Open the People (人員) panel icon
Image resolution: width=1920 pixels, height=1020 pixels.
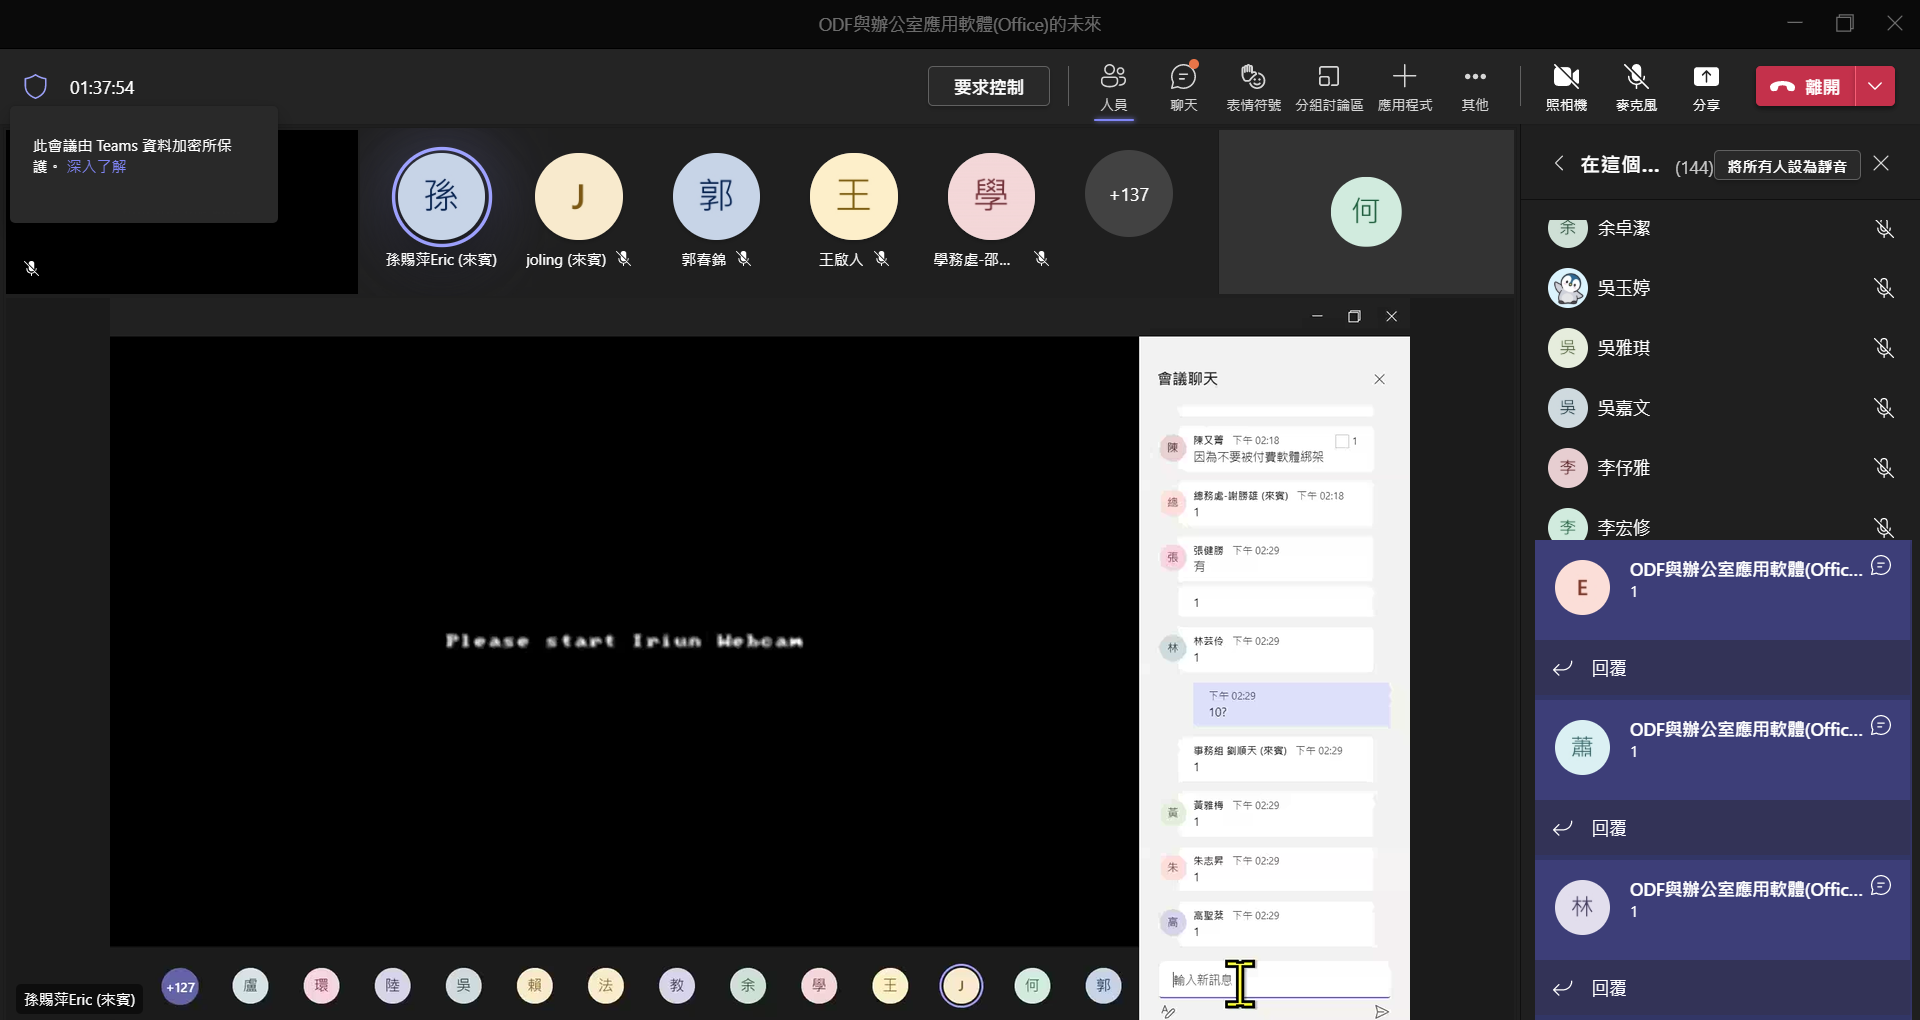pos(1113,77)
